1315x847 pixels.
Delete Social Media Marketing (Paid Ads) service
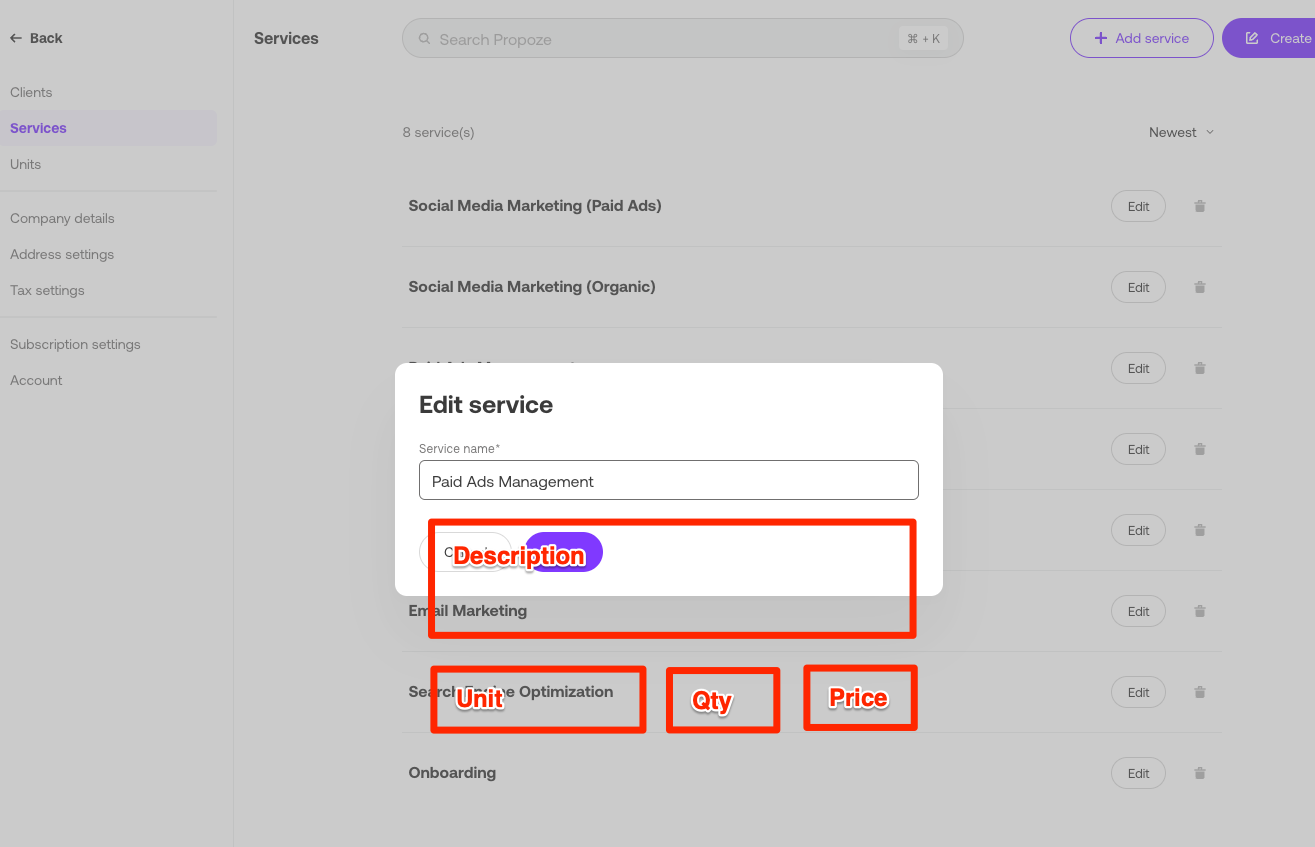1200,206
